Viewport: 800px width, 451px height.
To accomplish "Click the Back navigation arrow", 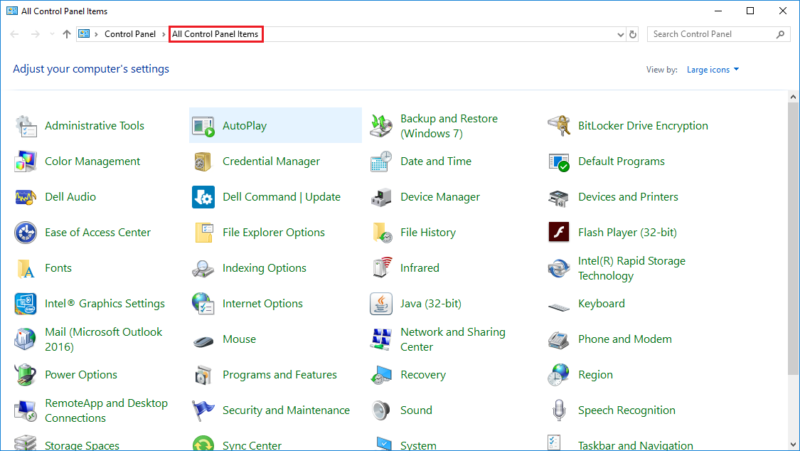I will coord(14,34).
